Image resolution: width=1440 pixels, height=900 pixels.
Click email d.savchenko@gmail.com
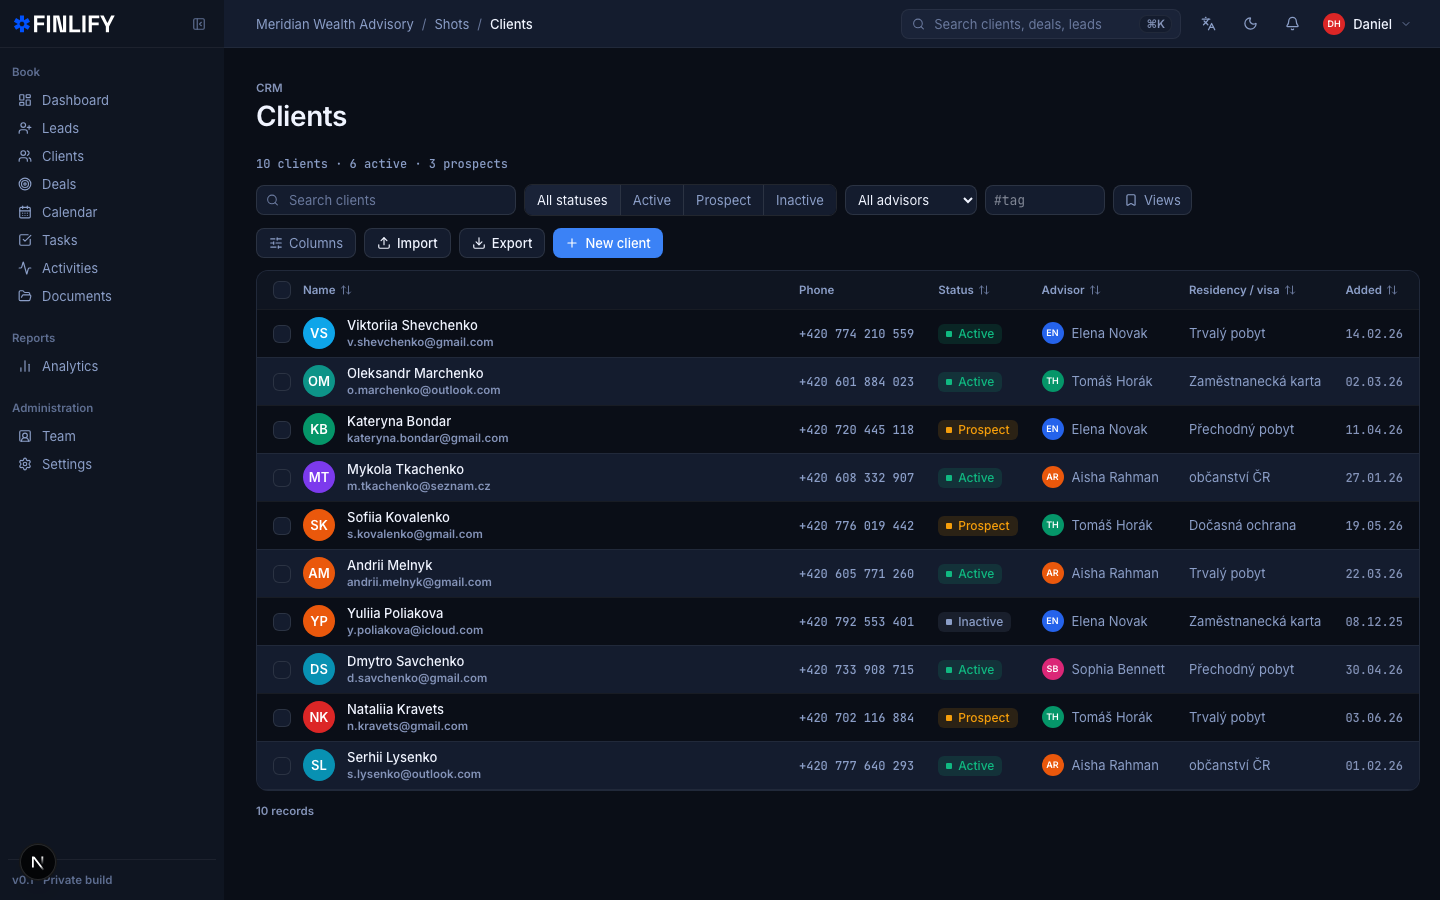417,678
